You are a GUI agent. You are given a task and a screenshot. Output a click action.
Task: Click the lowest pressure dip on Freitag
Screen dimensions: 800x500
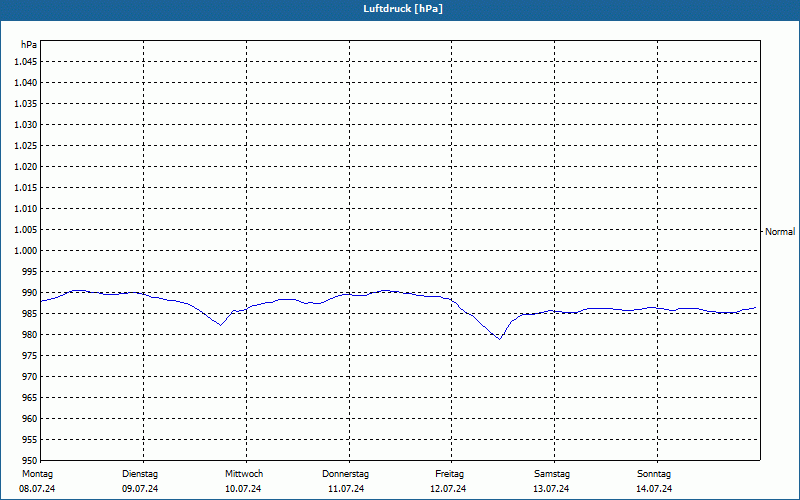pos(500,339)
